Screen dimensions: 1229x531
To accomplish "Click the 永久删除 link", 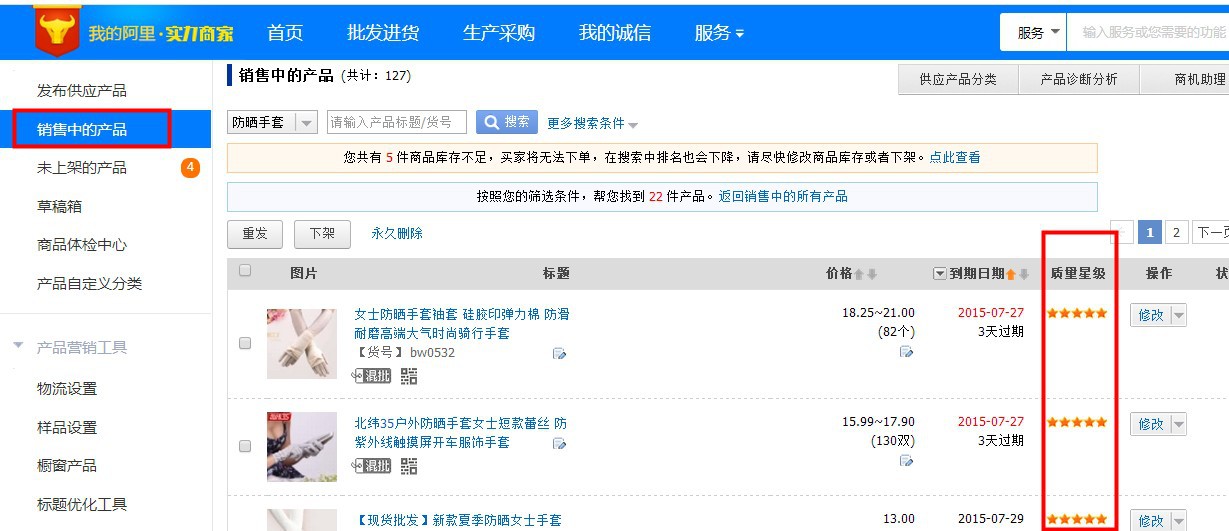I will [x=397, y=233].
